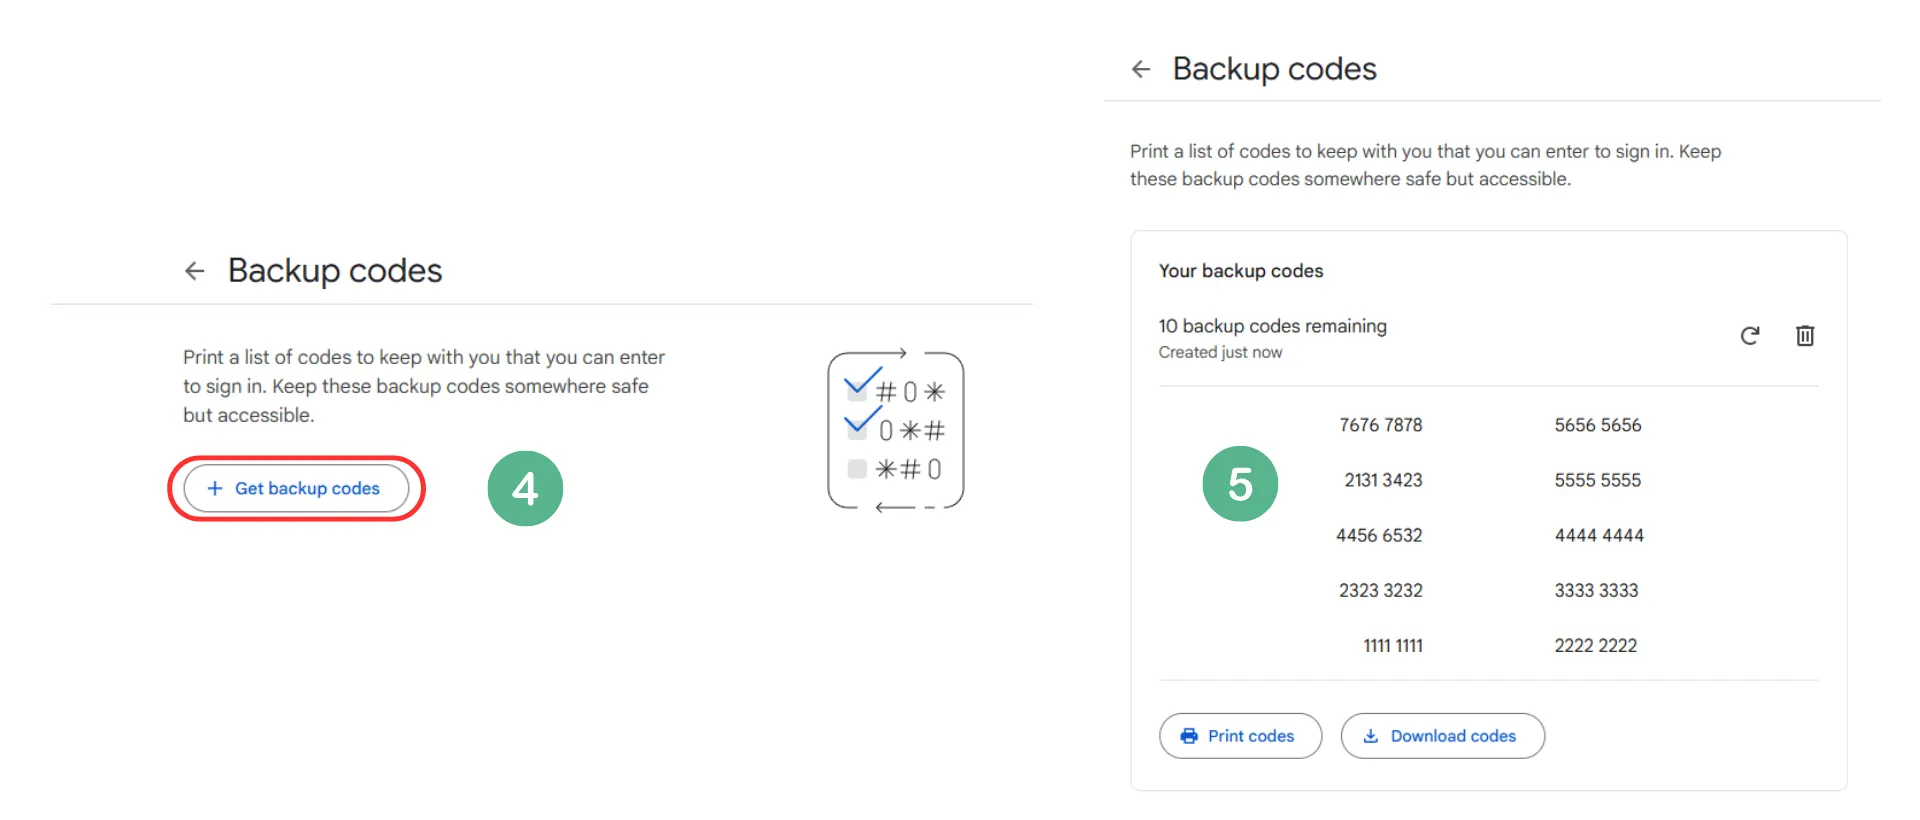The width and height of the screenshot is (1920, 820).
Task: Select backup code 2131 3423
Action: (x=1383, y=480)
